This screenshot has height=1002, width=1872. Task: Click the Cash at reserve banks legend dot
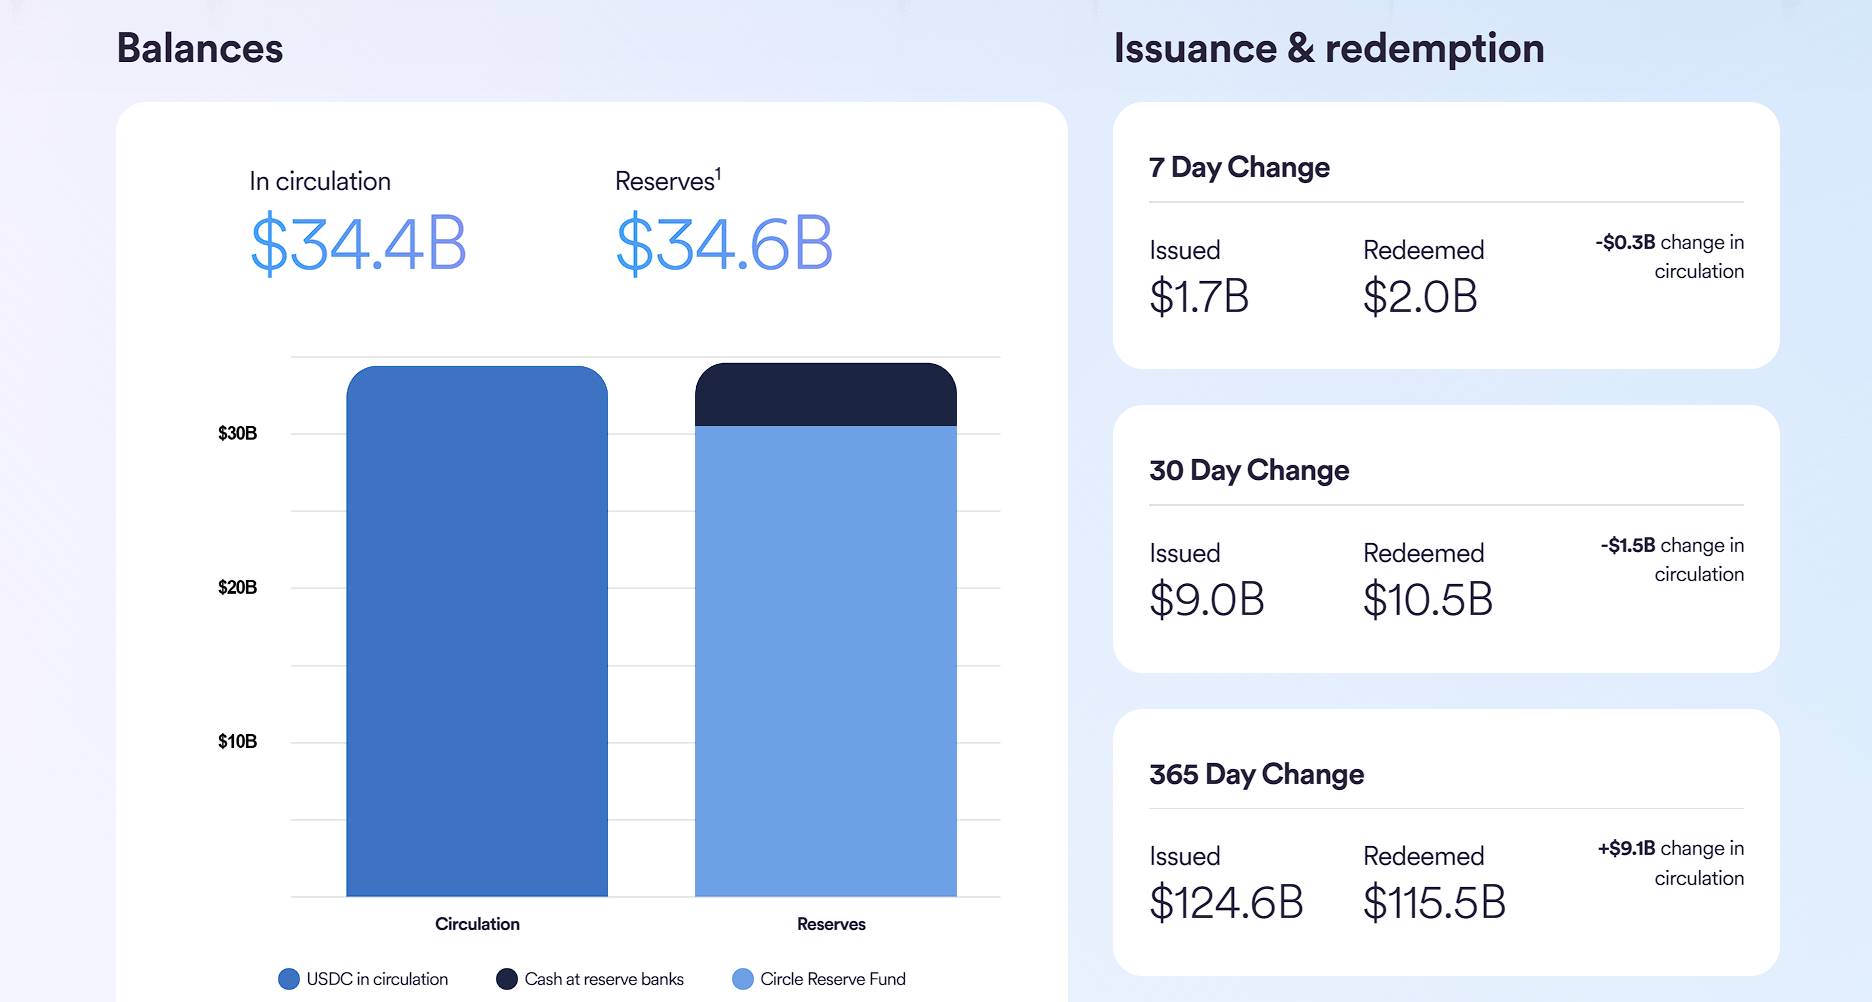507,979
